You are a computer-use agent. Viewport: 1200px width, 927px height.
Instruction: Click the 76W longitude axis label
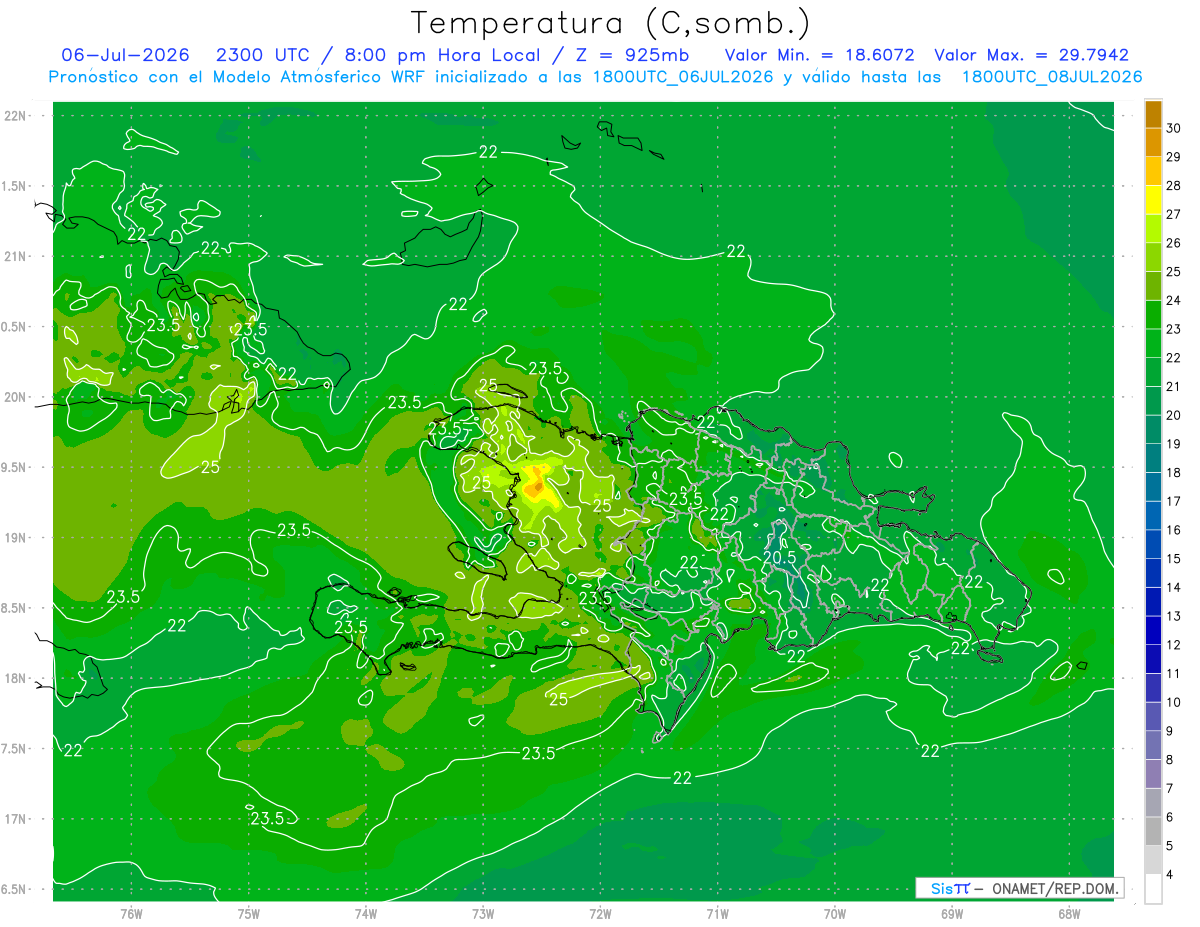131,914
